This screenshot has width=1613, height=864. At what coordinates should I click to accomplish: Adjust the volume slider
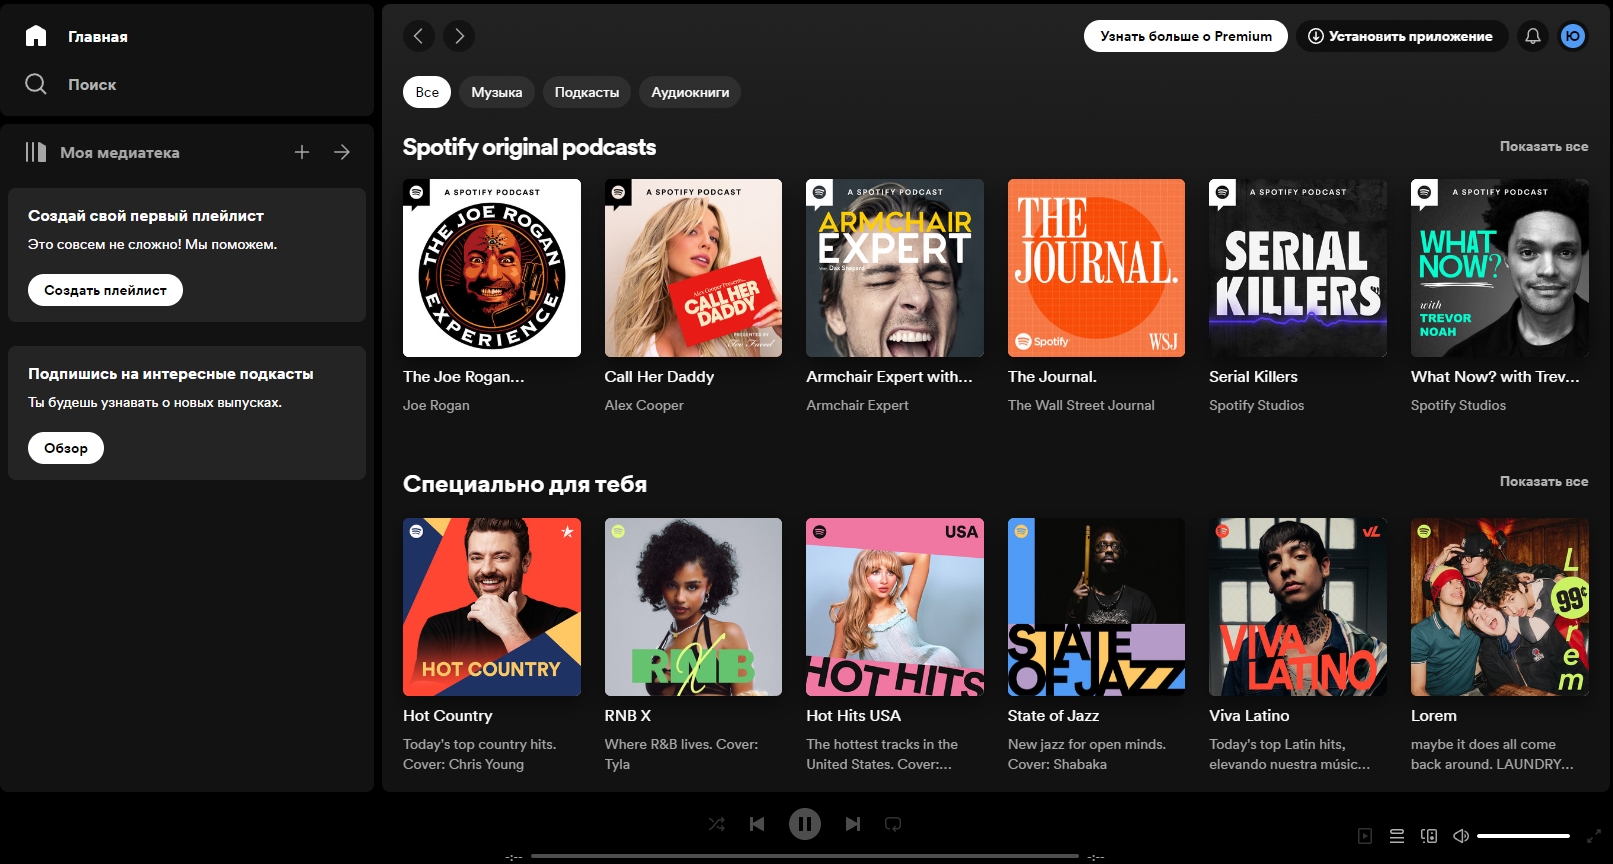coord(1523,836)
